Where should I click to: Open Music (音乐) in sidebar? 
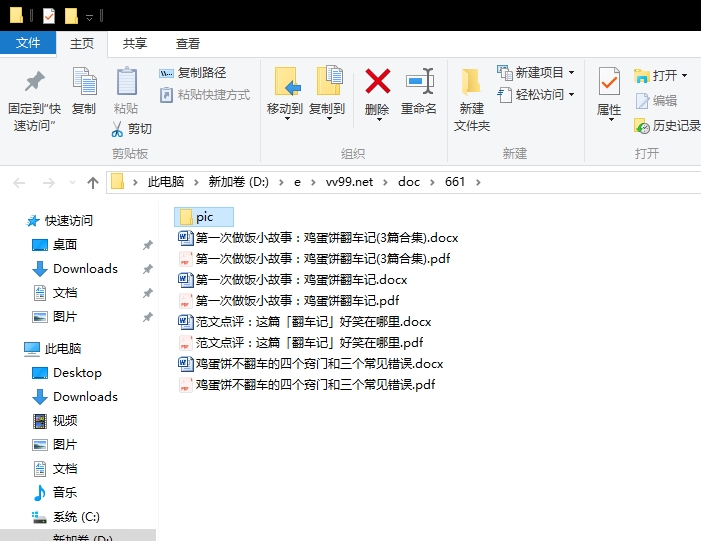[x=55, y=493]
